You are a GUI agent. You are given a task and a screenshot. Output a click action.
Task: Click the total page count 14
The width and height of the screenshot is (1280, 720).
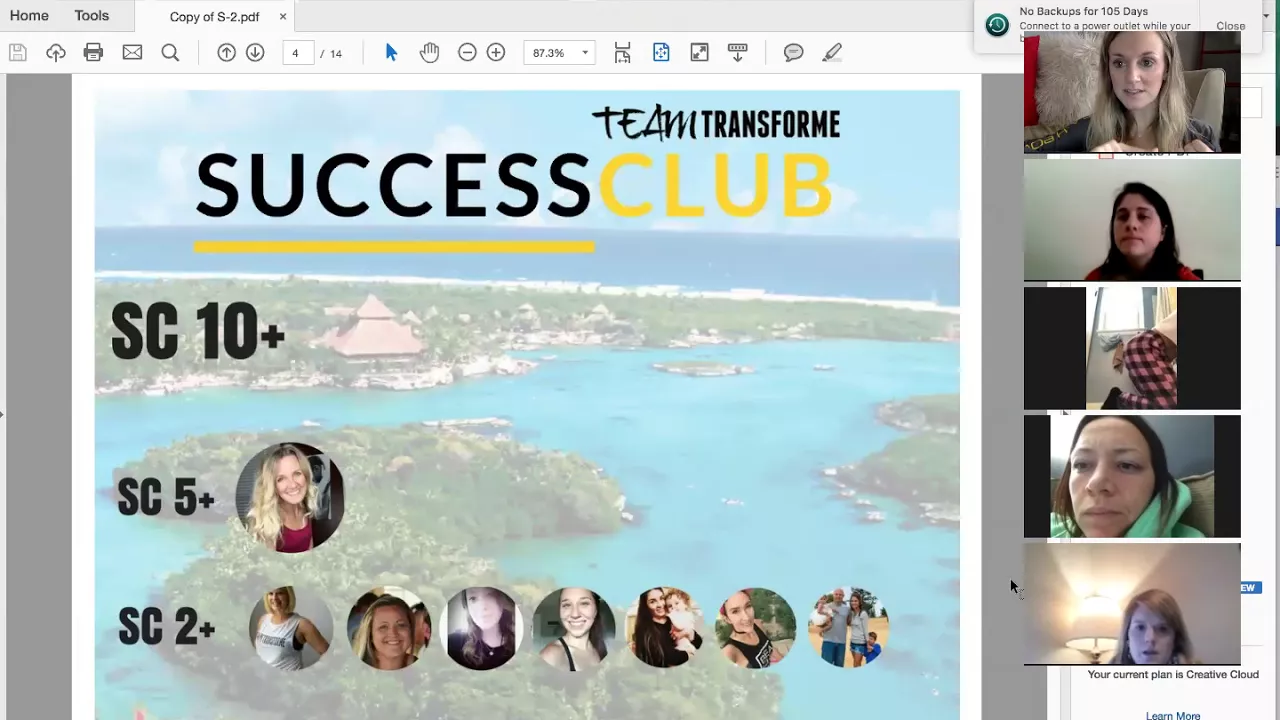[335, 54]
